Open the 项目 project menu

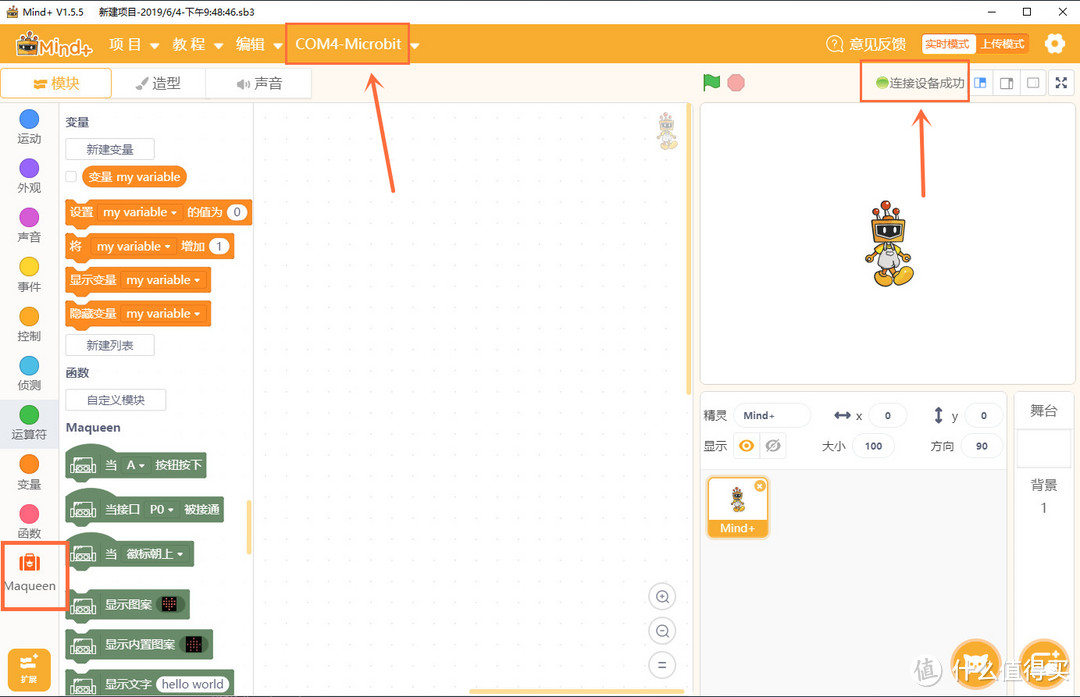coord(134,45)
